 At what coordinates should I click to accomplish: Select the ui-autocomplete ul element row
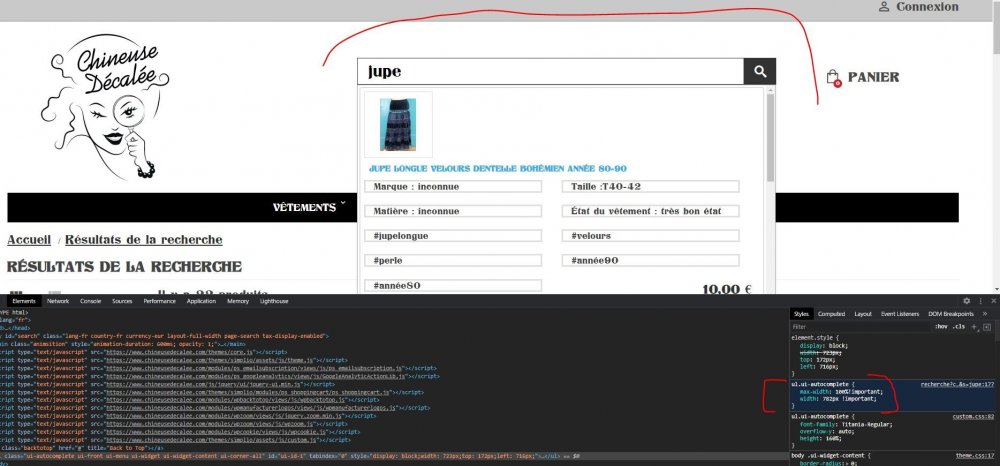point(394,456)
